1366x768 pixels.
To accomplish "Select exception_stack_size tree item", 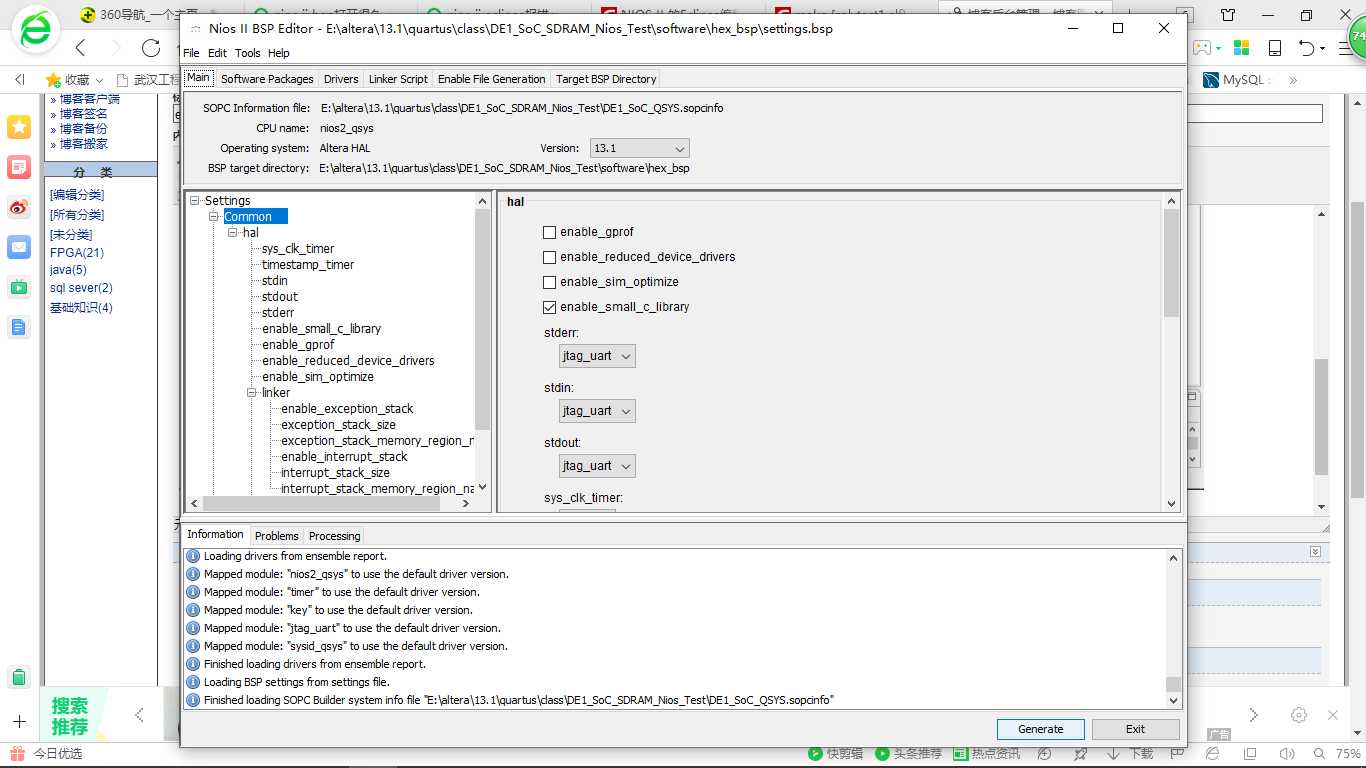I will pyautogui.click(x=338, y=425).
